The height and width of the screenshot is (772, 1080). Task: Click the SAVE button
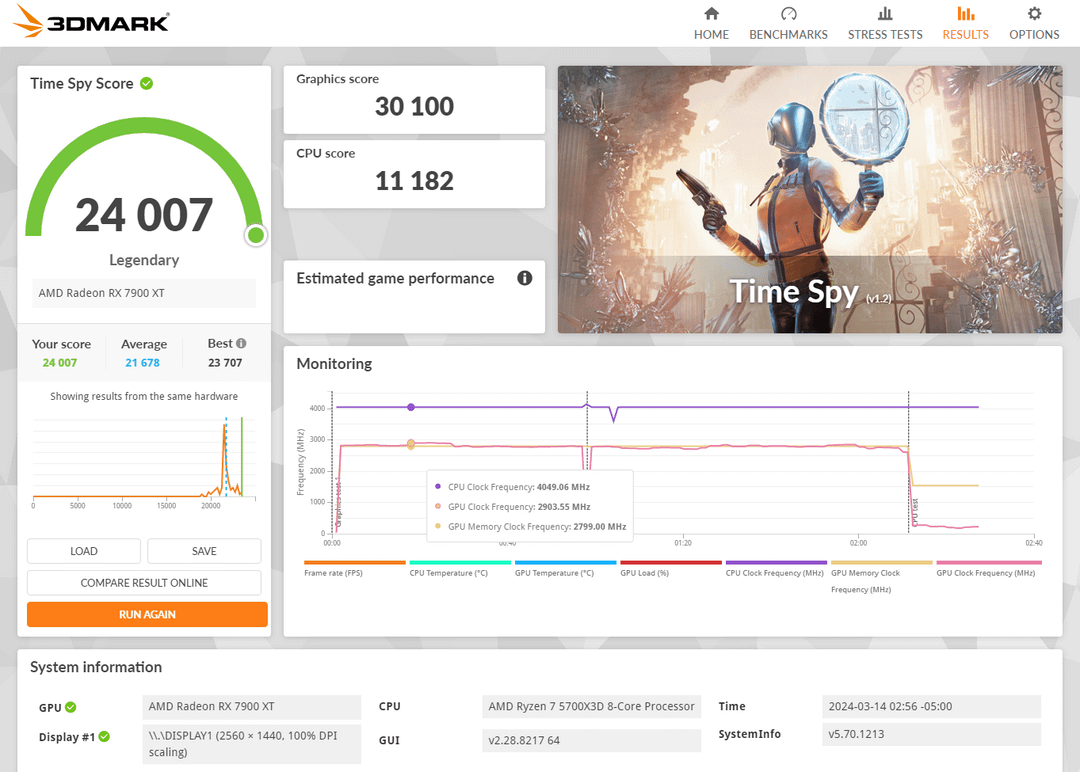tap(205, 551)
